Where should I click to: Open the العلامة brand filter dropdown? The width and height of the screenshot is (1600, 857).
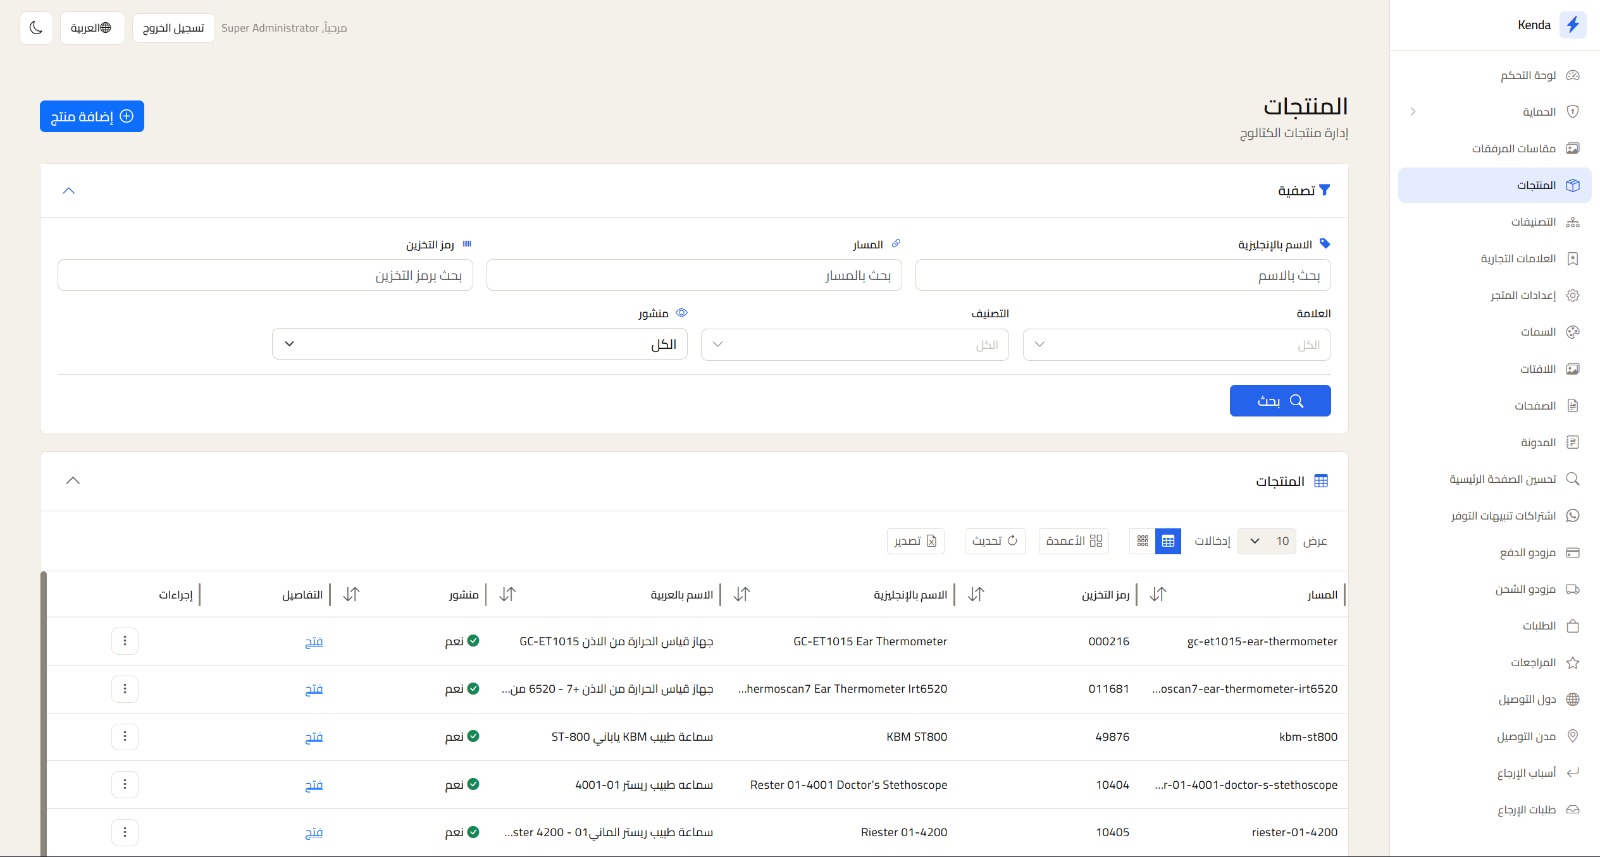tap(1177, 345)
